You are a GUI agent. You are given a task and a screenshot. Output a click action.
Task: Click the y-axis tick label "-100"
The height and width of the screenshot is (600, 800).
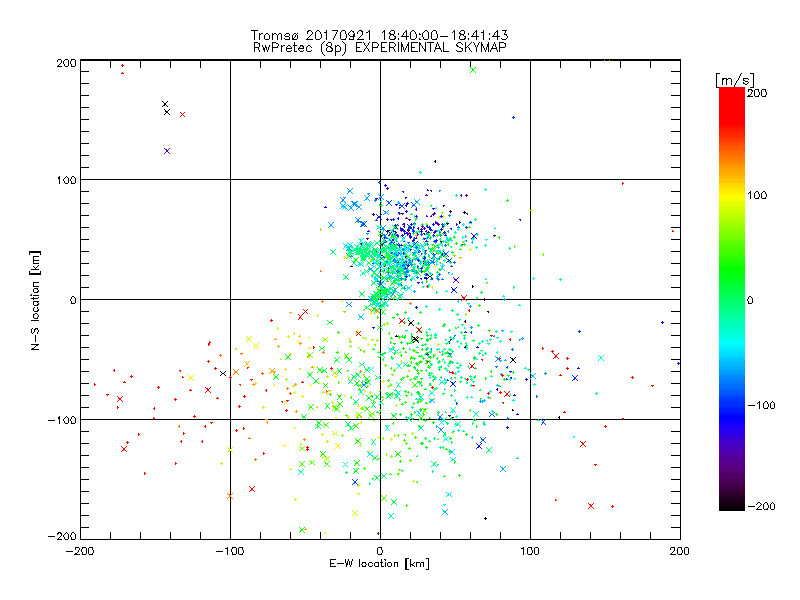coord(62,420)
